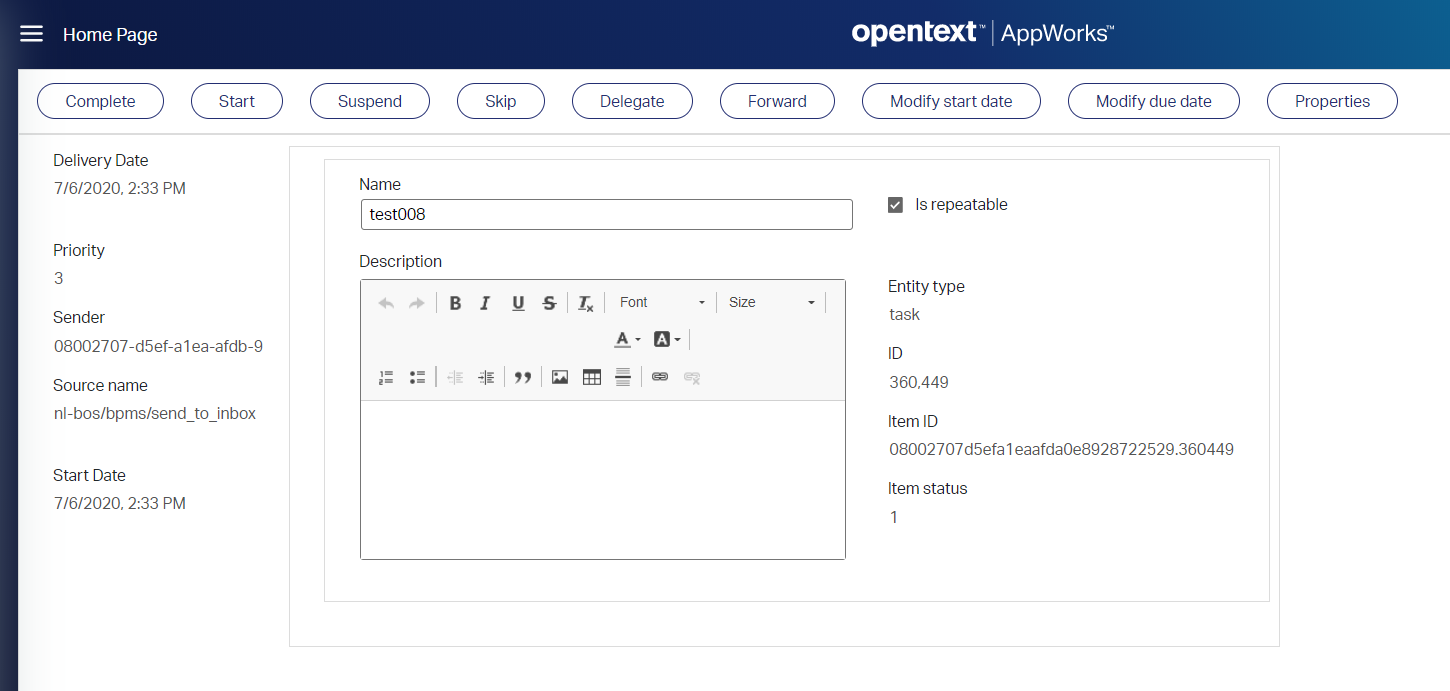Remove formatting with the clear format icon
Image resolution: width=1450 pixels, height=691 pixels.
pos(586,302)
